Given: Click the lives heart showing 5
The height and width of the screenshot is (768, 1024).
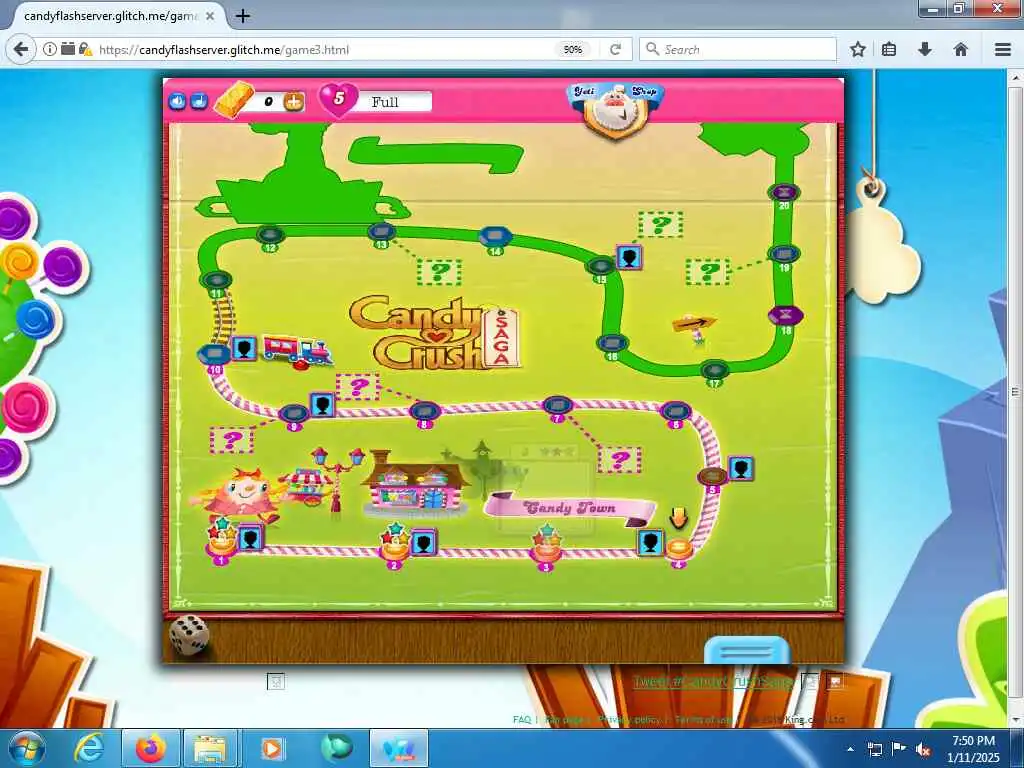Looking at the screenshot, I should pyautogui.click(x=338, y=99).
